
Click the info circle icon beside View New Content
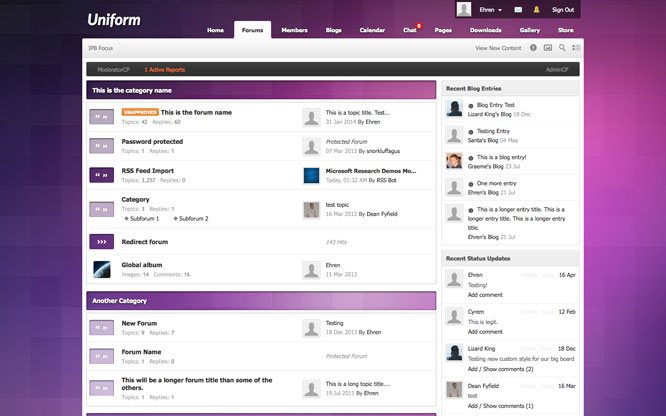tap(533, 47)
